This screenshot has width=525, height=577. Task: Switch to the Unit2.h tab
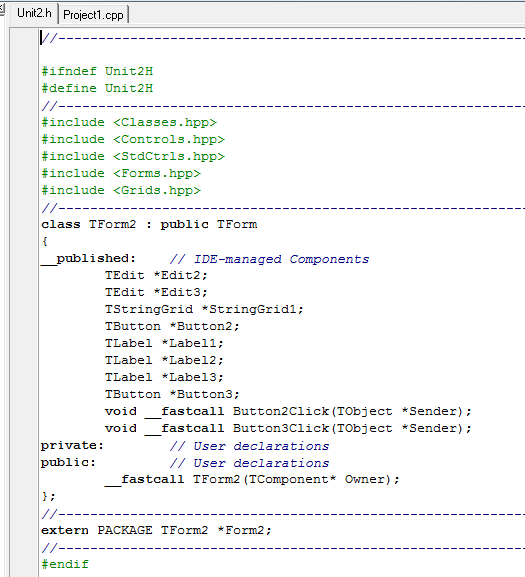pyautogui.click(x=34, y=13)
